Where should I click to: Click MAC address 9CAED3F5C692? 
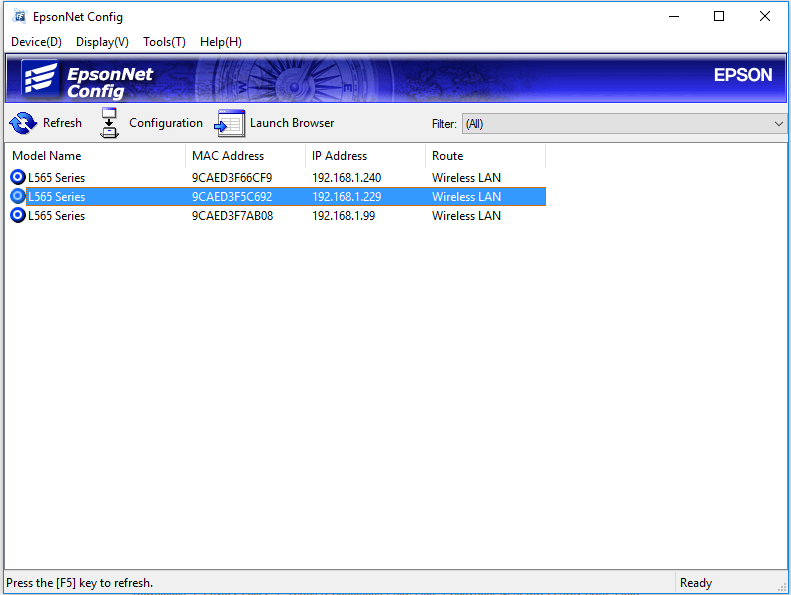coord(232,197)
